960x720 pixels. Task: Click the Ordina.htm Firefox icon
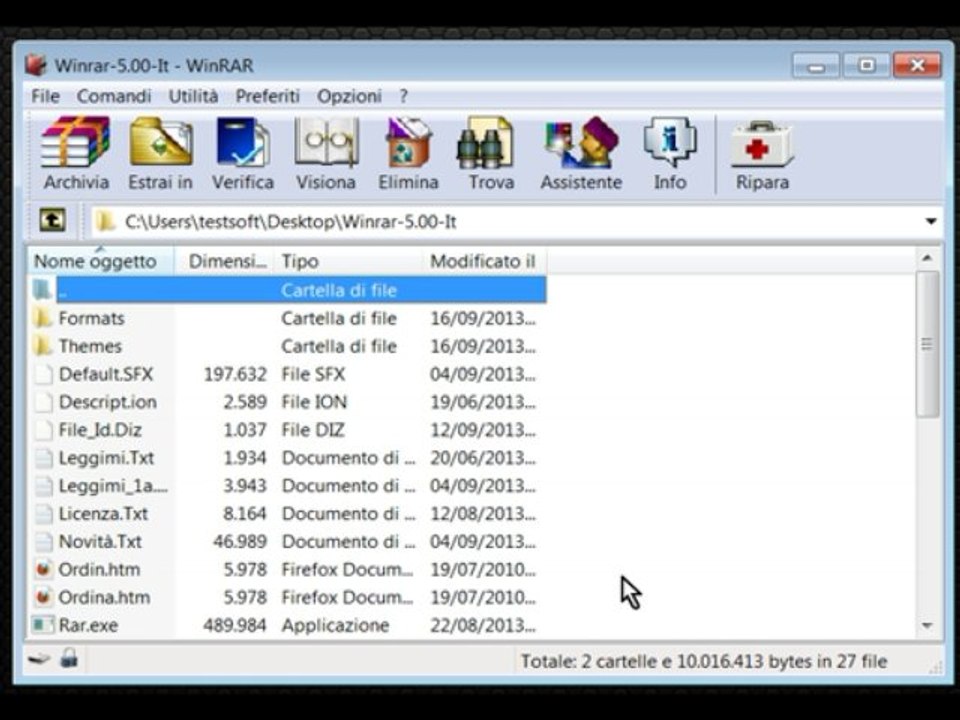pyautogui.click(x=43, y=597)
